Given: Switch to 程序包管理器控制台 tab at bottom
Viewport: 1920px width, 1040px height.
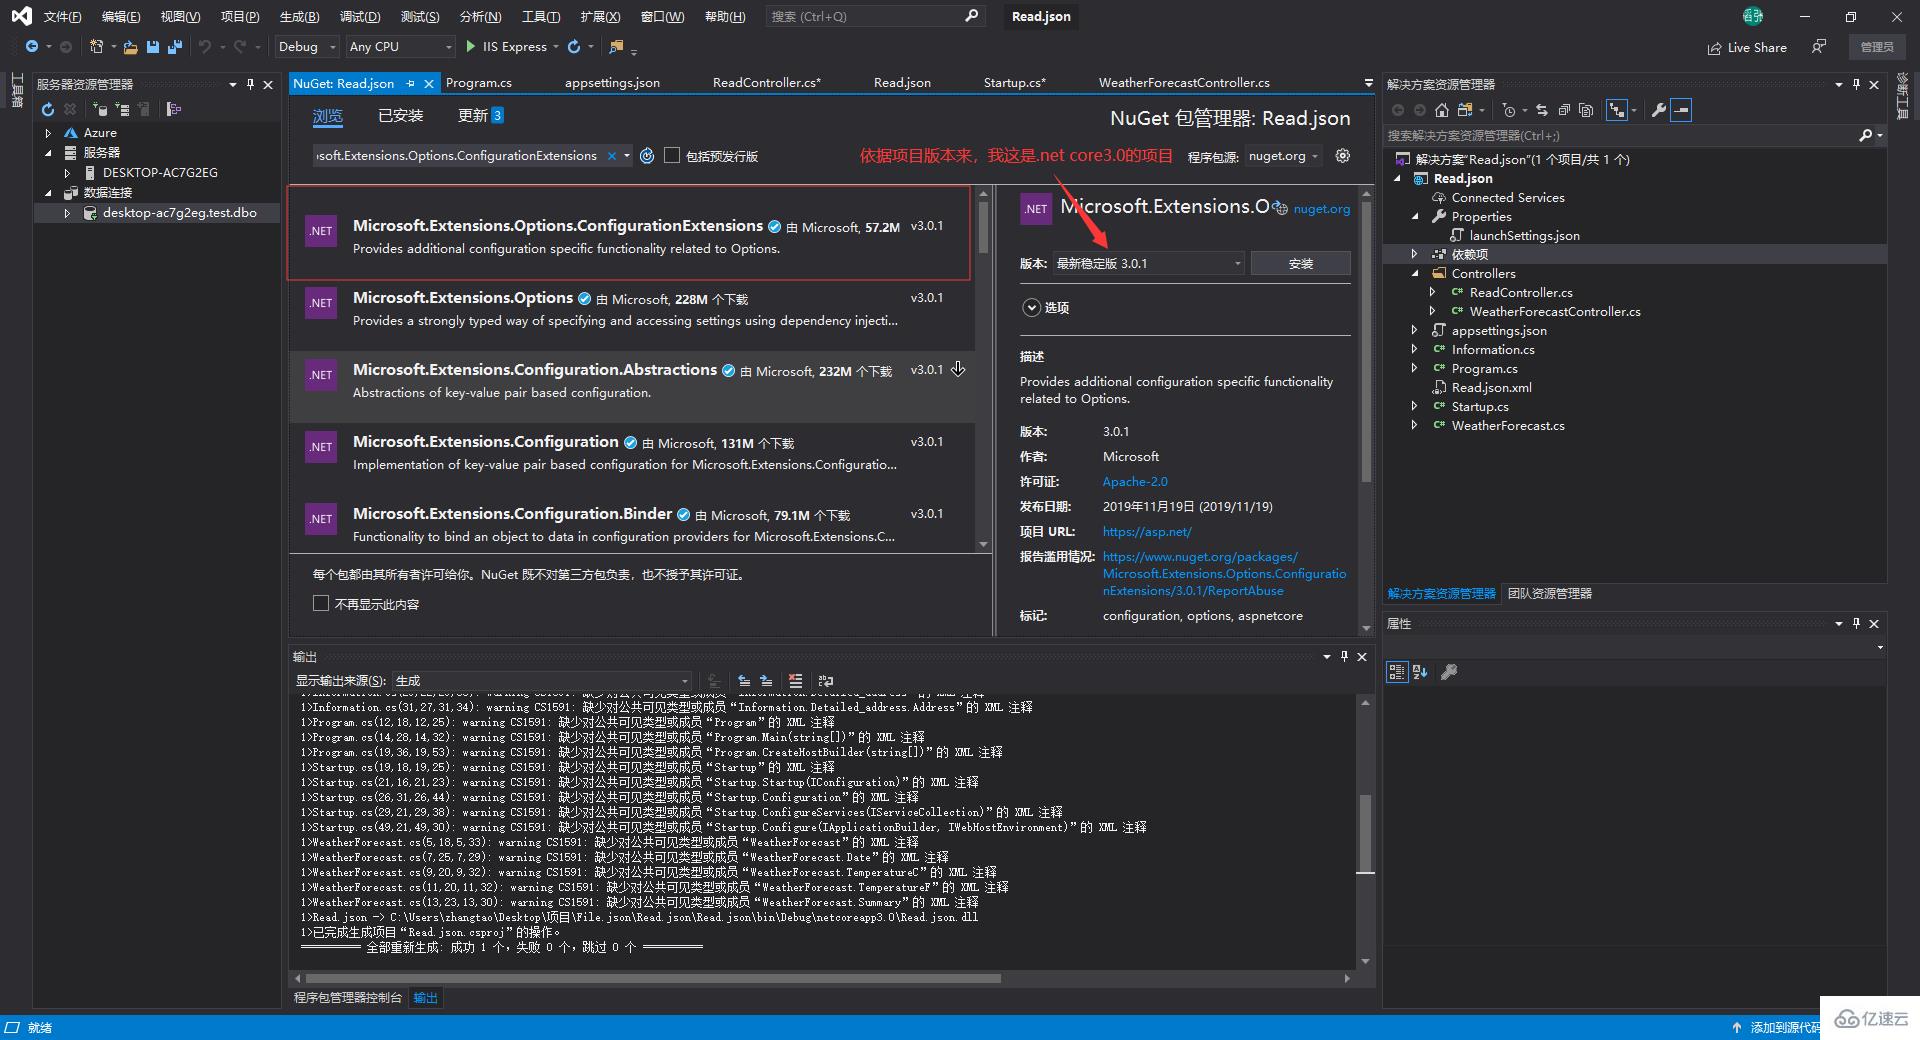Looking at the screenshot, I should pos(348,998).
